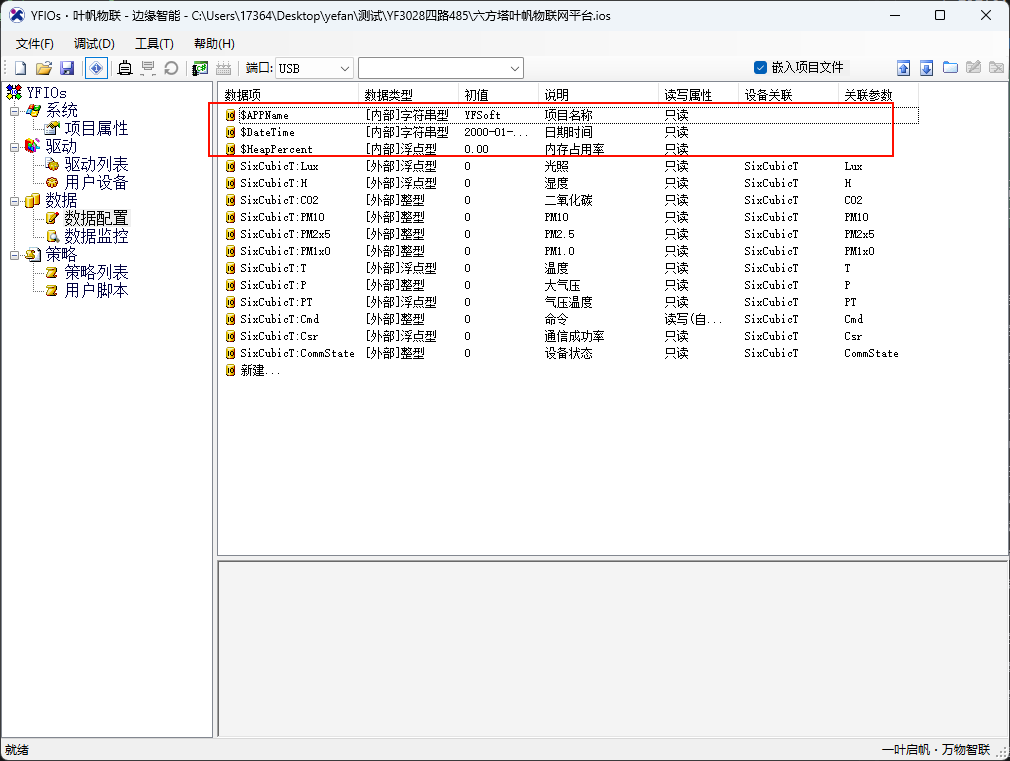Viewport: 1010px width, 761px height.
Task: Click 新建... to add a data item
Action: point(260,371)
